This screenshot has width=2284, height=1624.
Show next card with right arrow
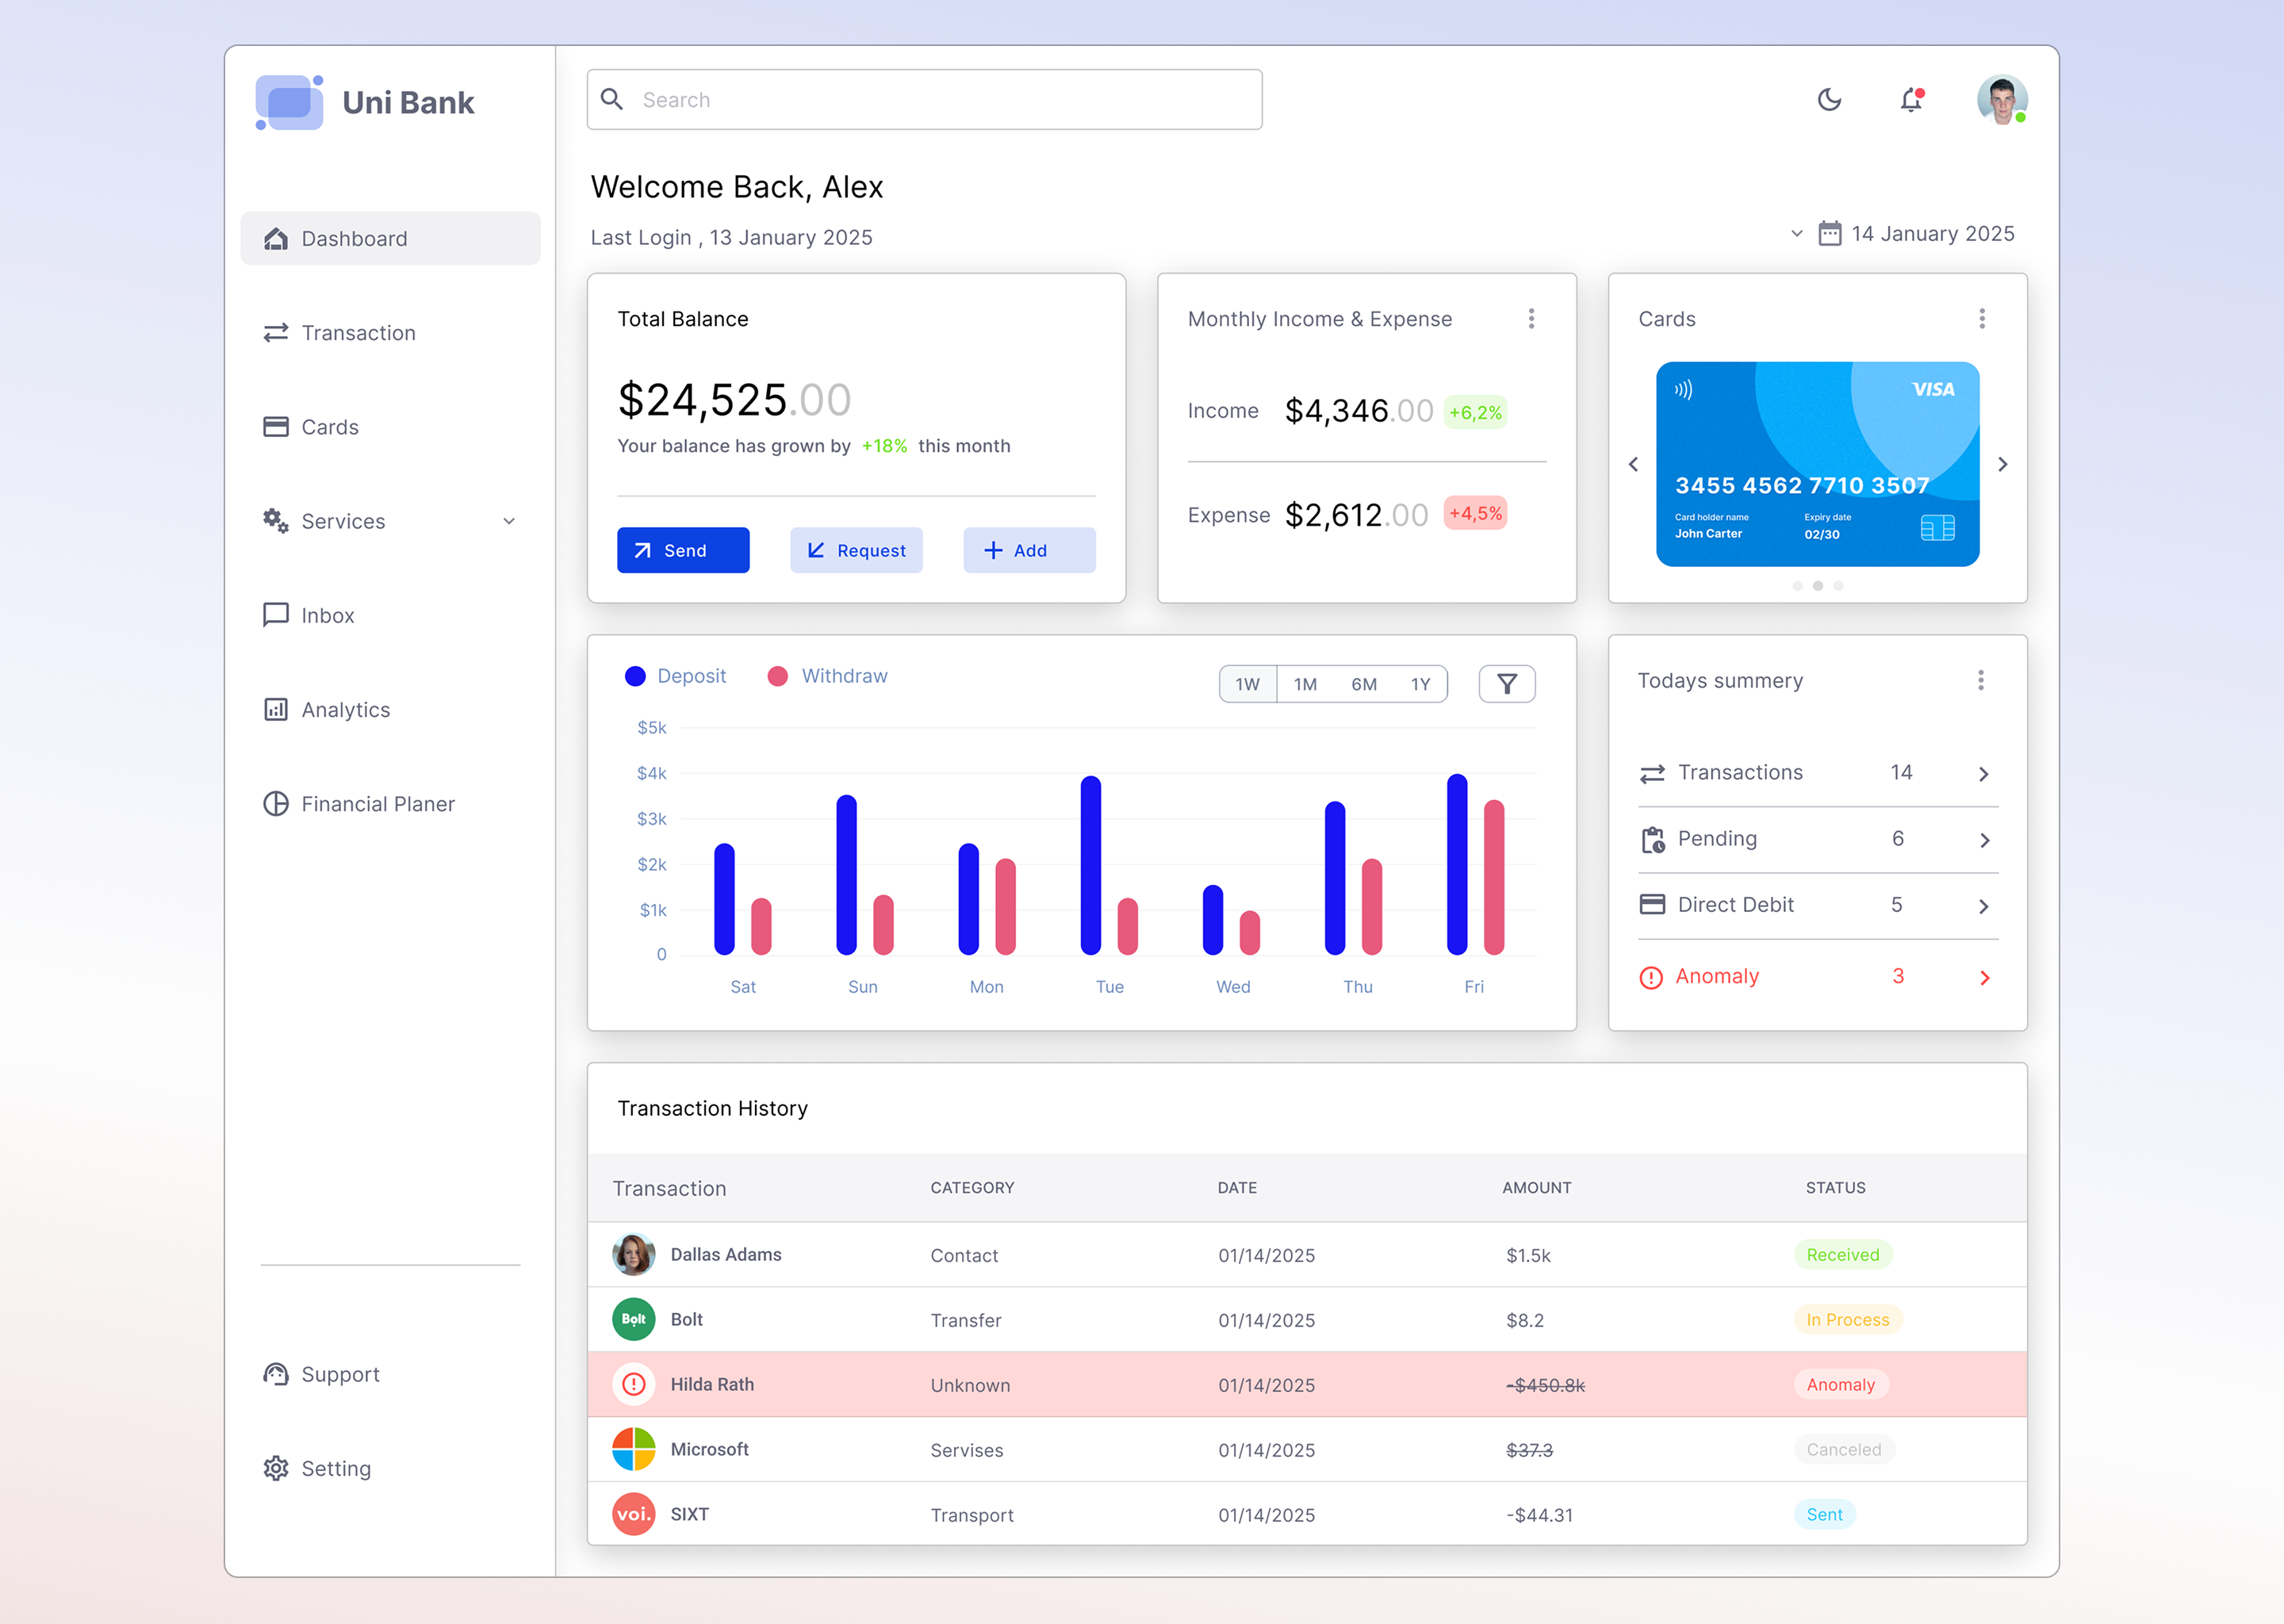2002,464
